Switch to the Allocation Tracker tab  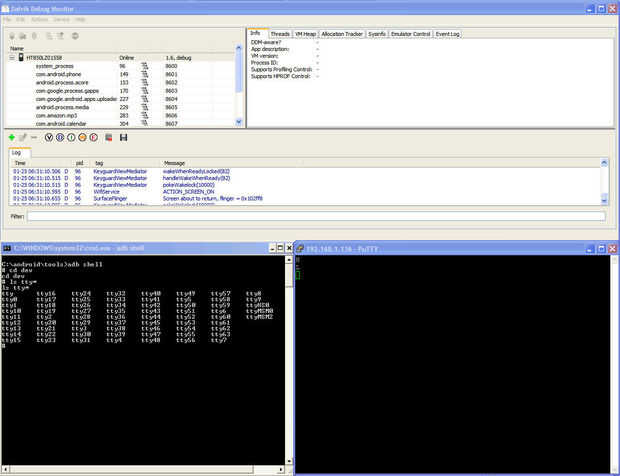[x=342, y=34]
